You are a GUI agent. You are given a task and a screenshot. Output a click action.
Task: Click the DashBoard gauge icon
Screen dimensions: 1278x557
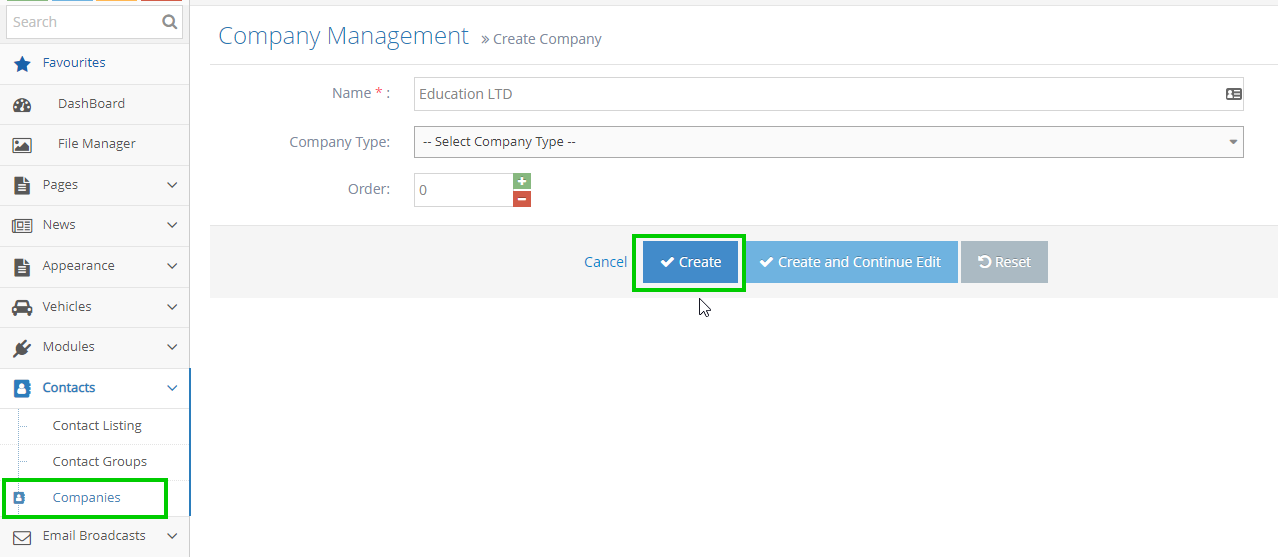(22, 104)
